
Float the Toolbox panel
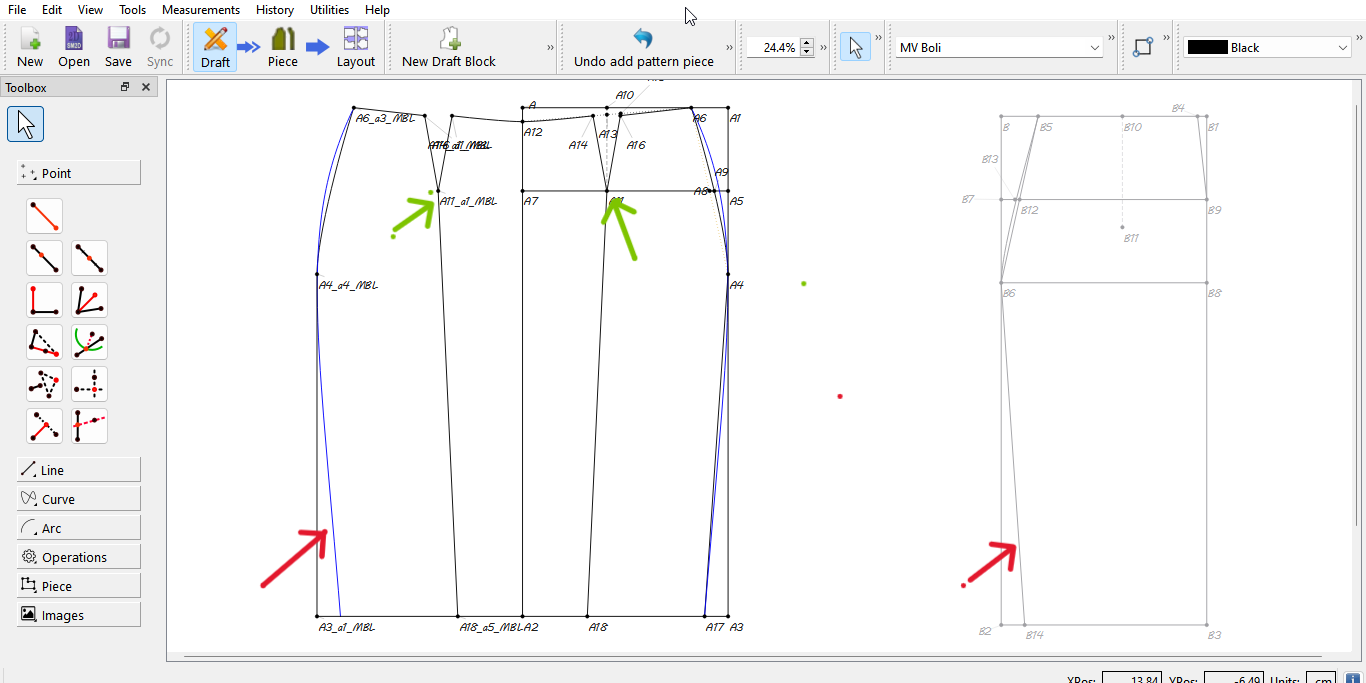[125, 88]
